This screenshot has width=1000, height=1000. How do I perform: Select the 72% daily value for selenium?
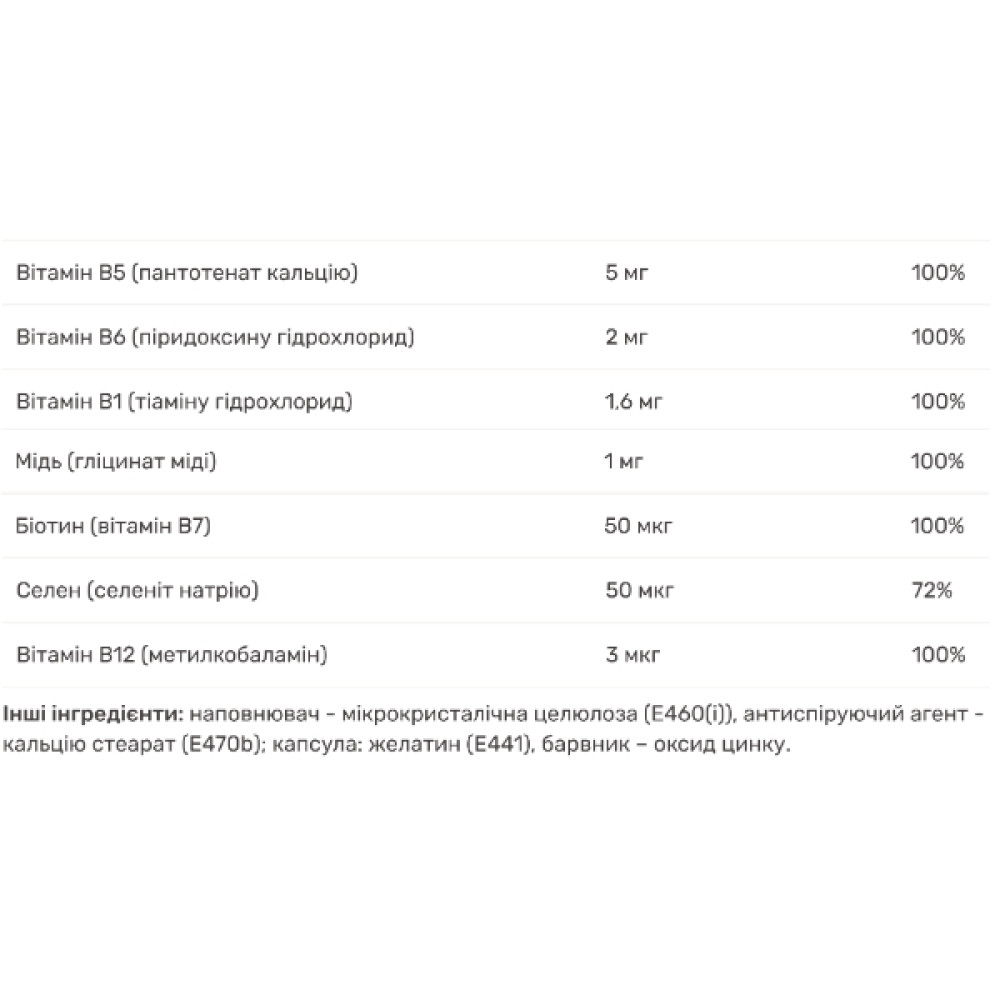932,591
